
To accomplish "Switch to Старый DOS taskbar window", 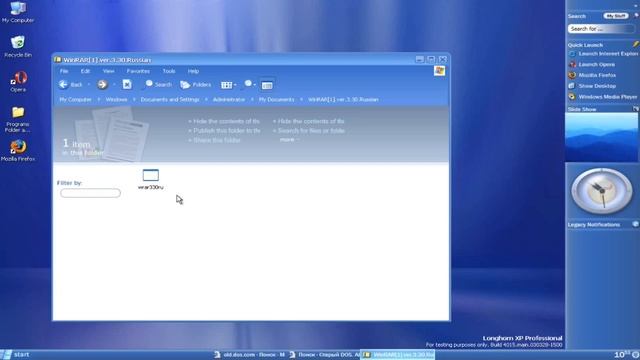I will coord(324,355).
